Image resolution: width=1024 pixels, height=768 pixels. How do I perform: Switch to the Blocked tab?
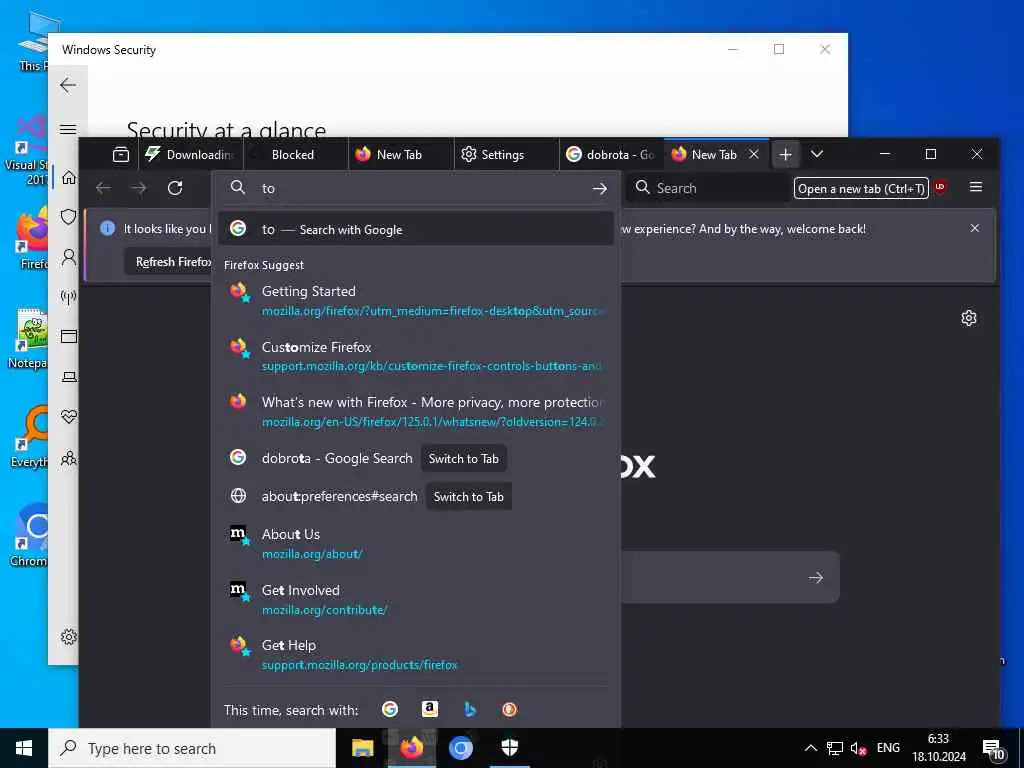(296, 155)
